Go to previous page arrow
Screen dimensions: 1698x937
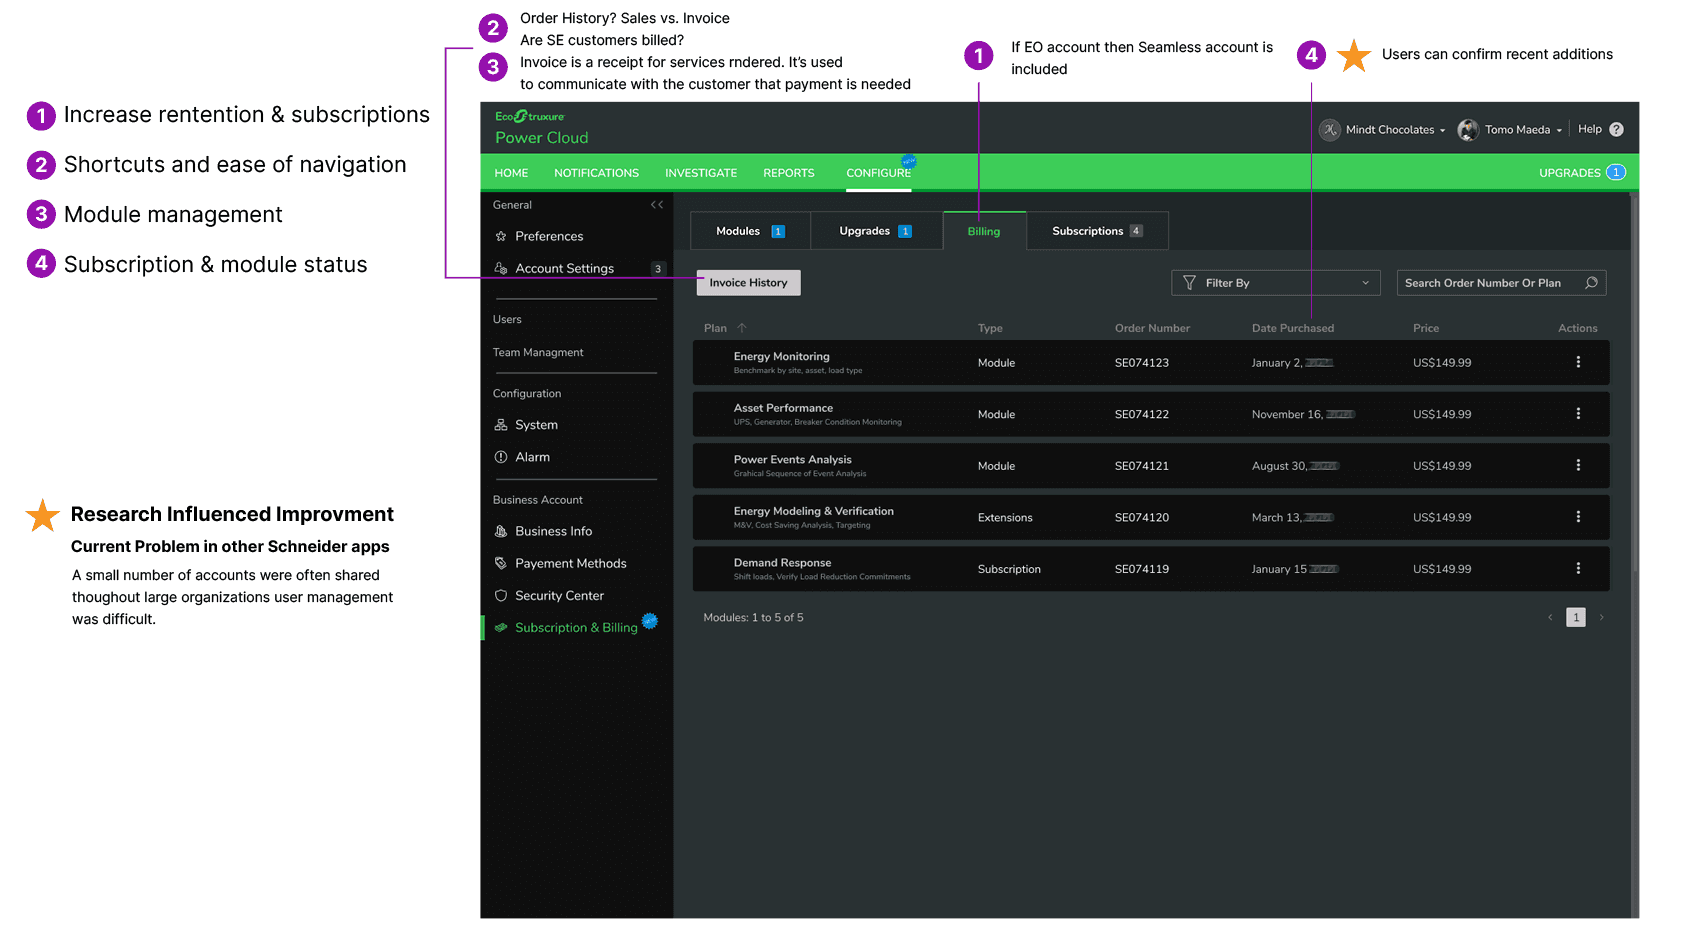[1550, 618]
